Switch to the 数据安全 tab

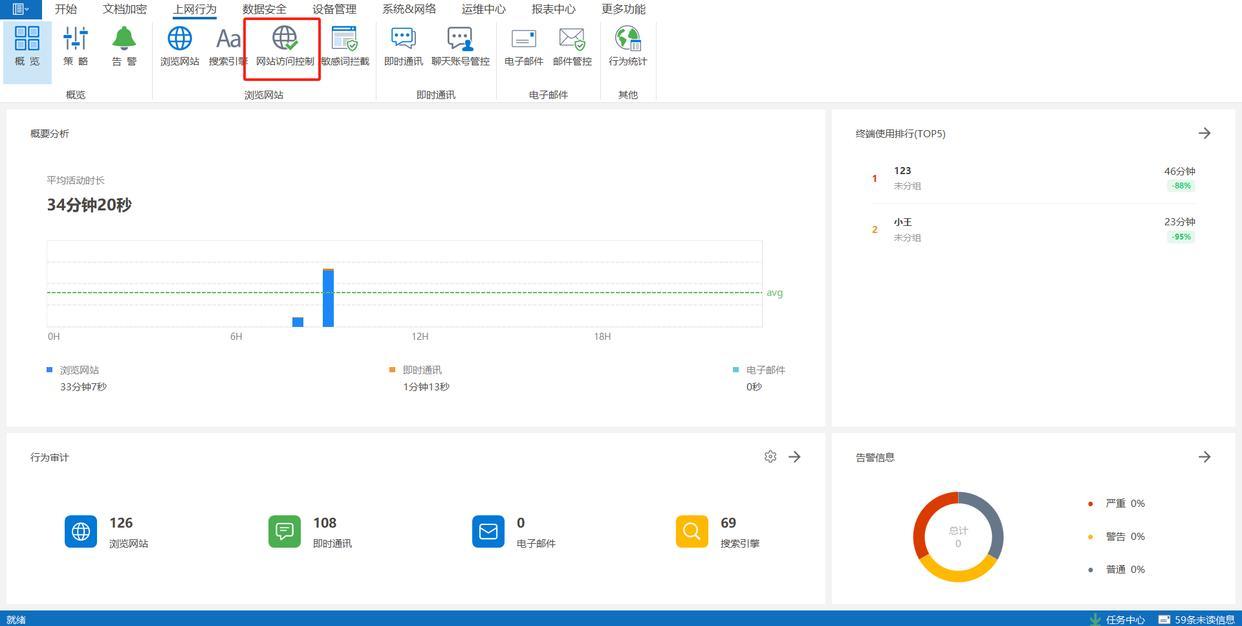(x=264, y=9)
